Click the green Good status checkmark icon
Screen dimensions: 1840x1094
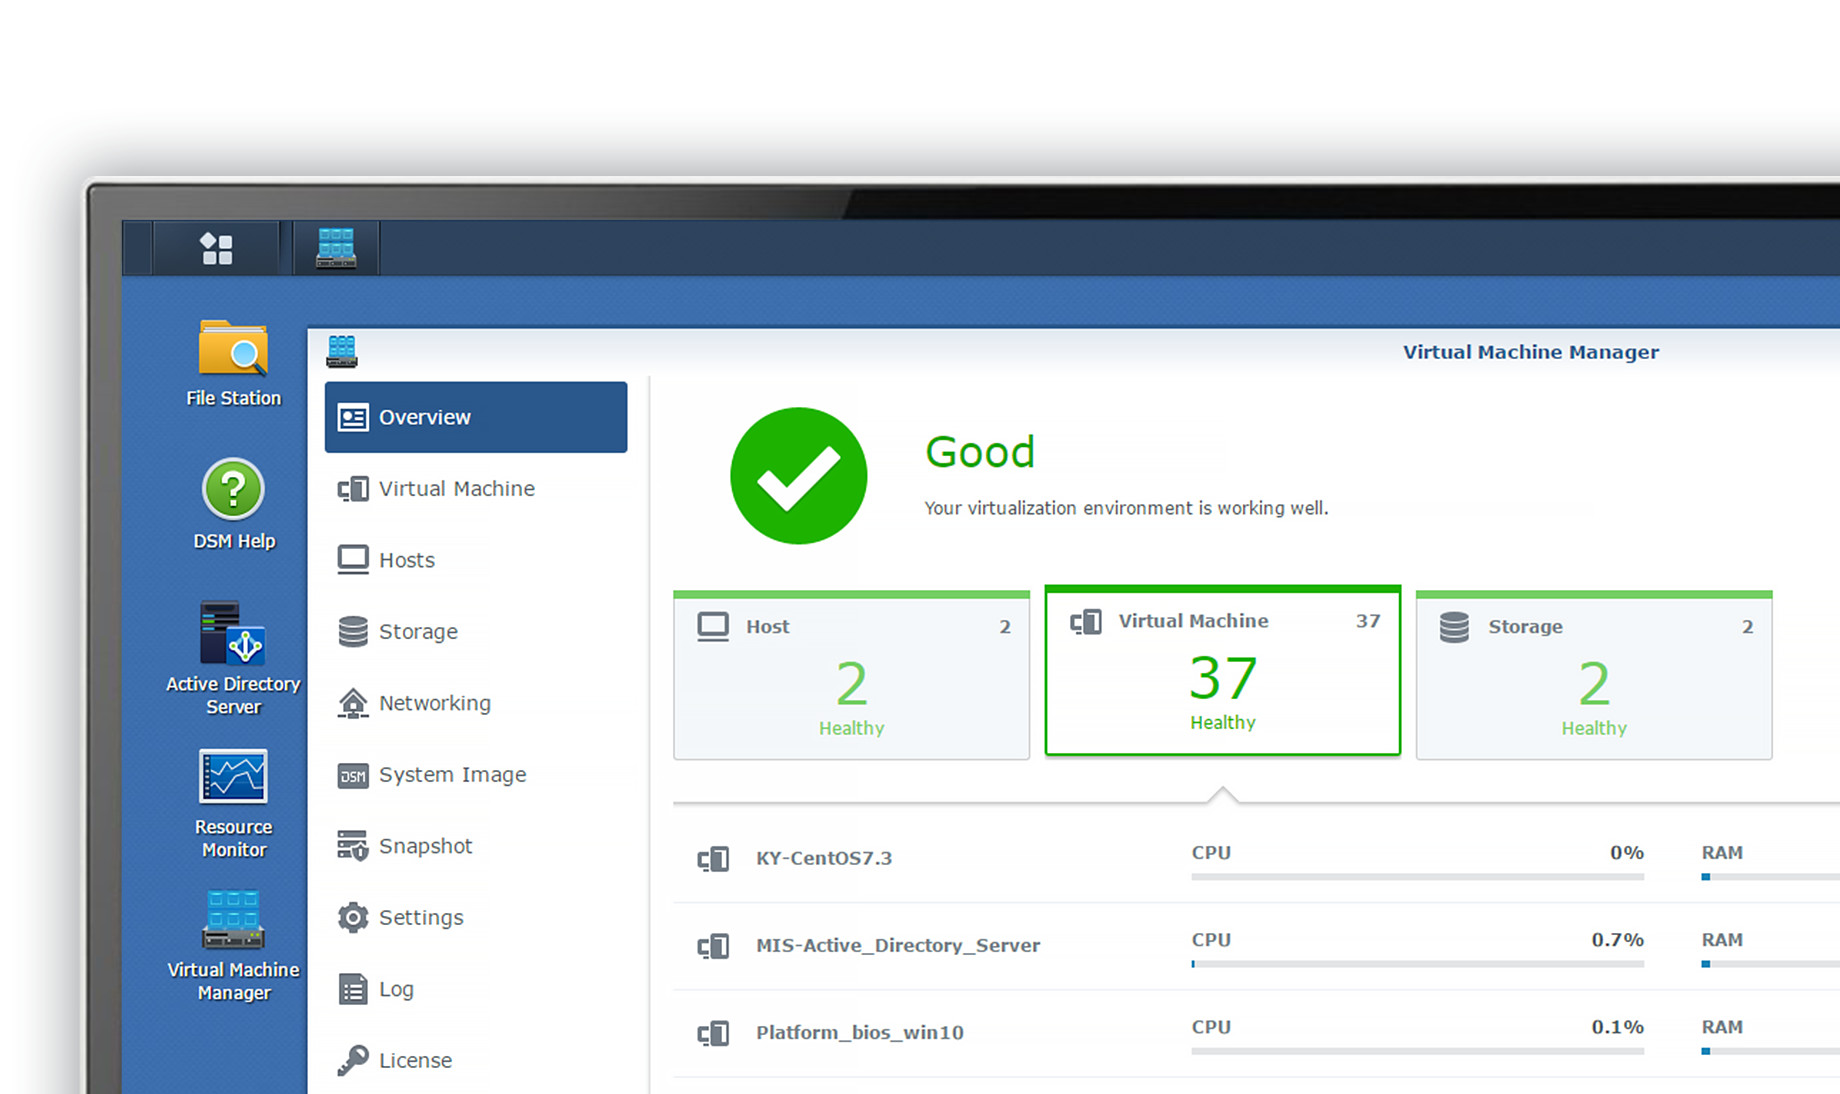799,476
